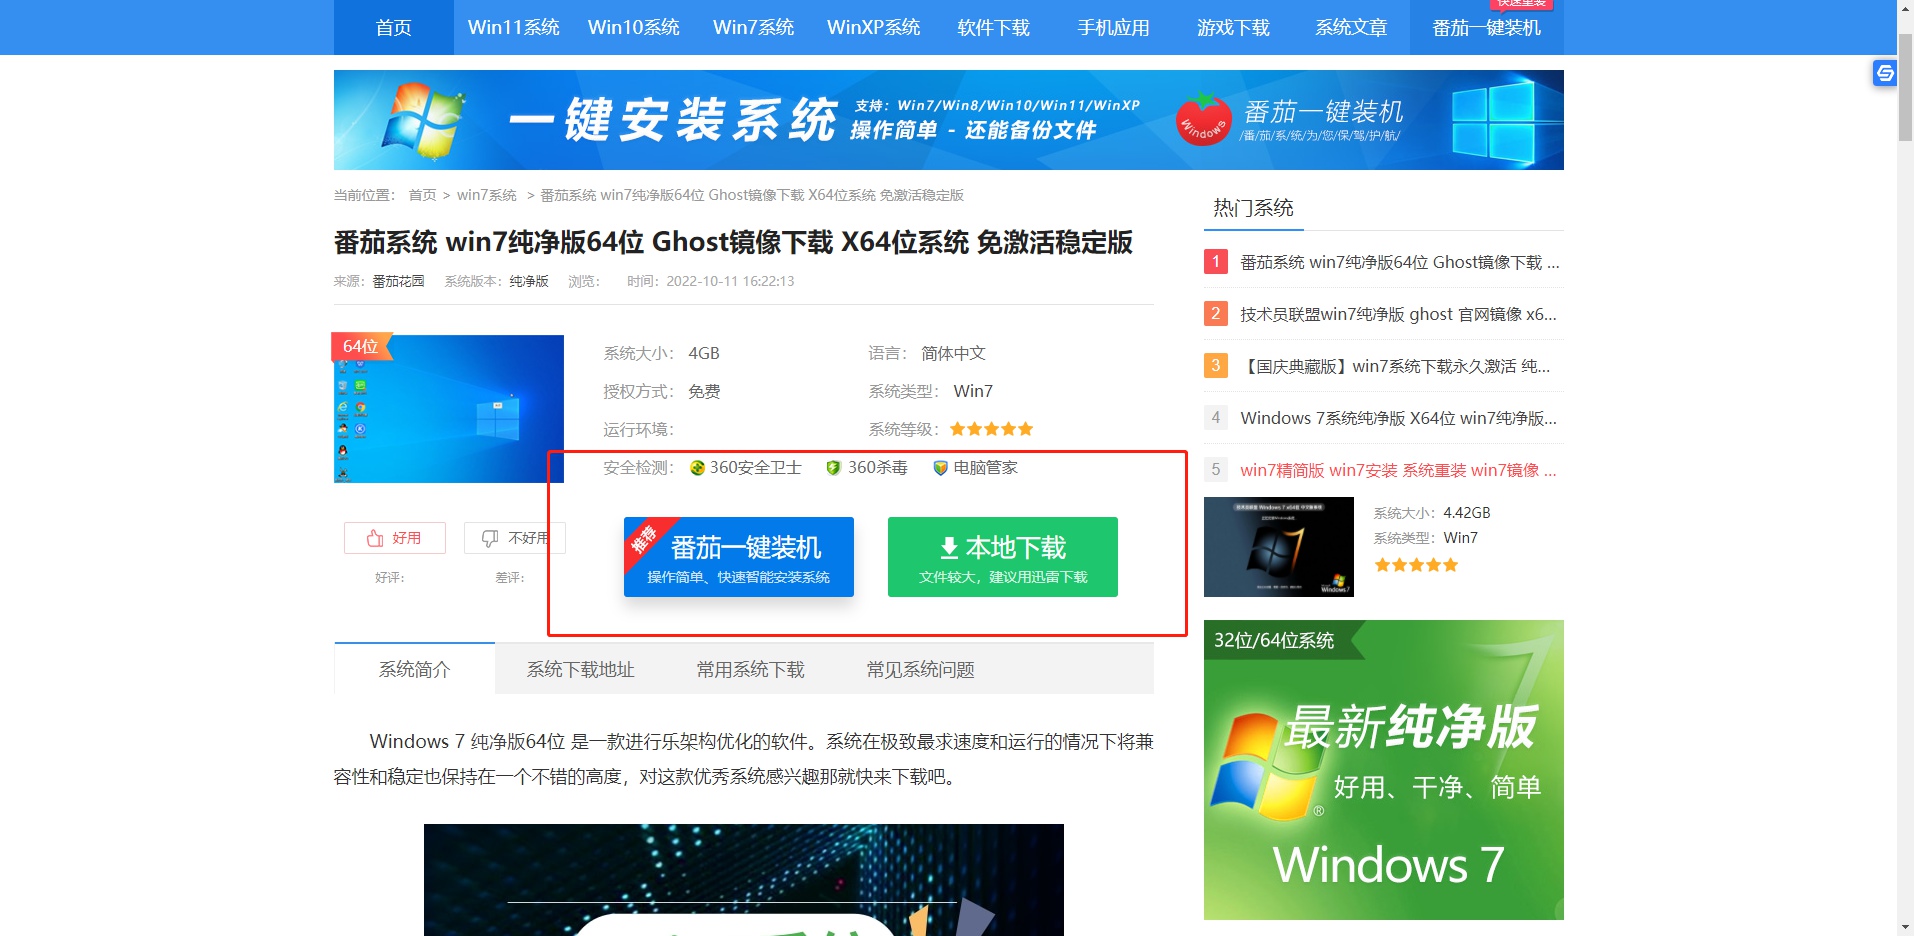The image size is (1914, 936).
Task: Click rank badge number 5
Action: (x=1216, y=470)
